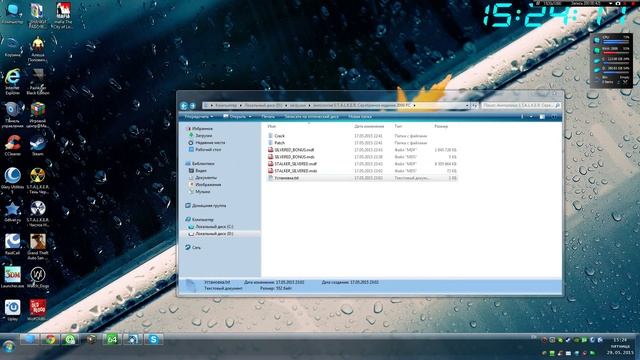The height and width of the screenshot is (360, 640).
Task: Open Google Chrome in the taskbar
Action: click(50, 339)
